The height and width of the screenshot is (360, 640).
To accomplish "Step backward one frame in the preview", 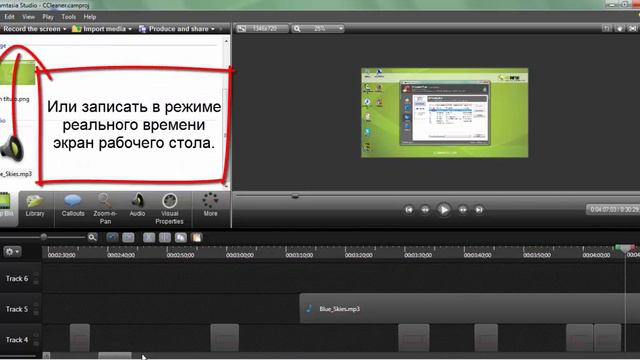I will [x=425, y=210].
